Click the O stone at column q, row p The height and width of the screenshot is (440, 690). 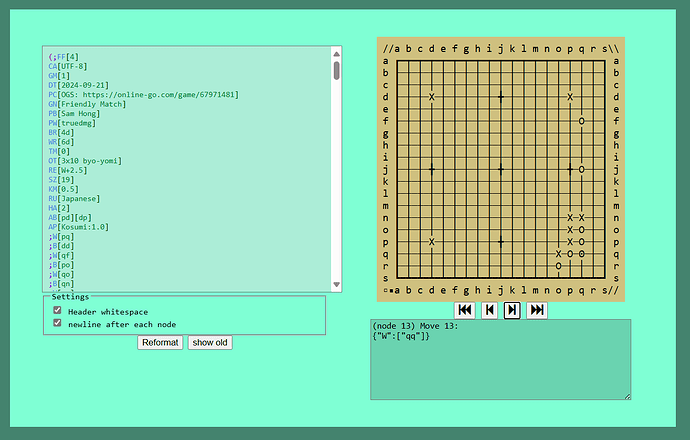pos(582,242)
